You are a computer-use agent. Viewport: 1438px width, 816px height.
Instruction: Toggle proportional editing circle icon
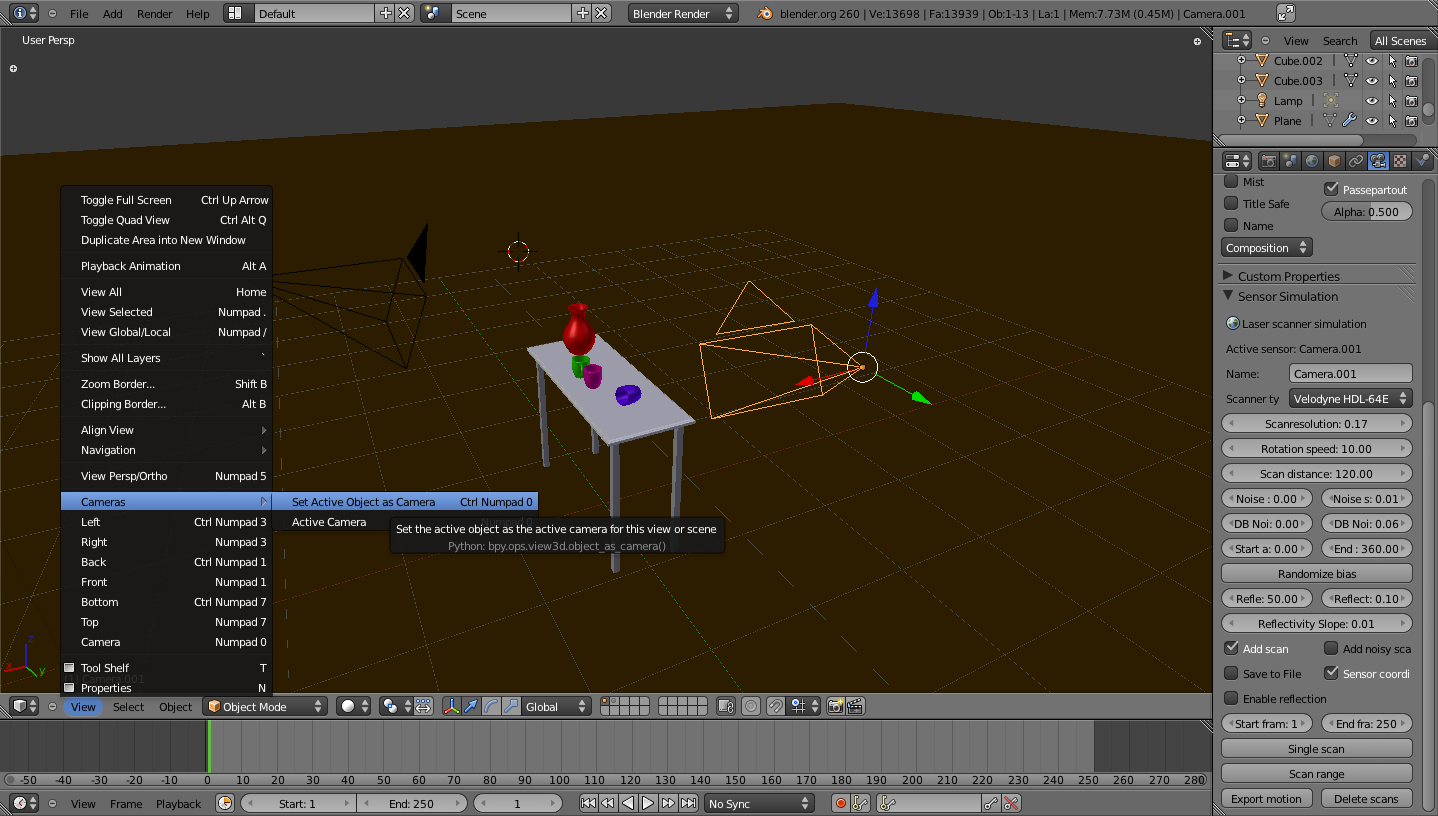pos(751,706)
